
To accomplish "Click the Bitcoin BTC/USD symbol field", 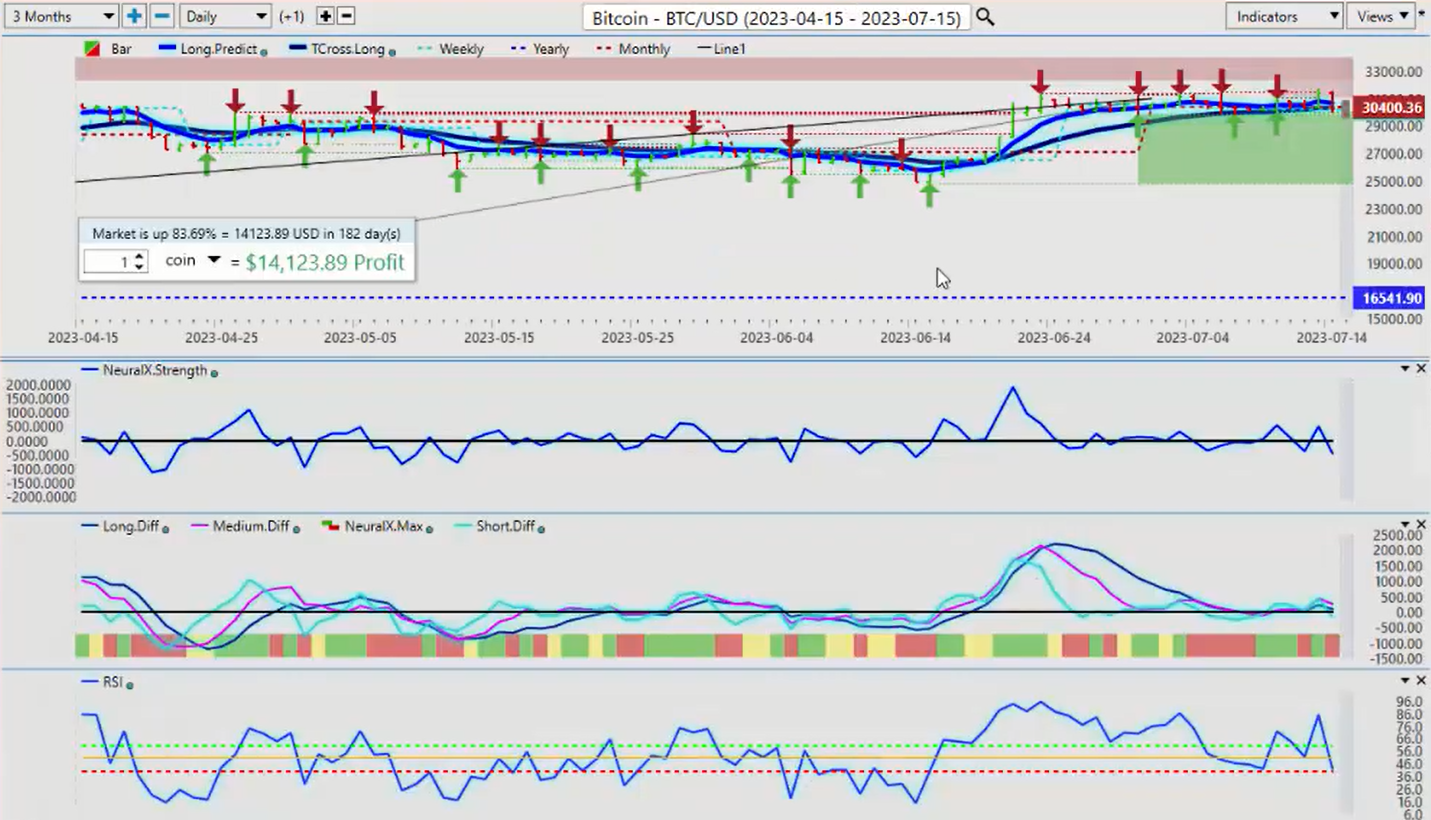I will (776, 18).
